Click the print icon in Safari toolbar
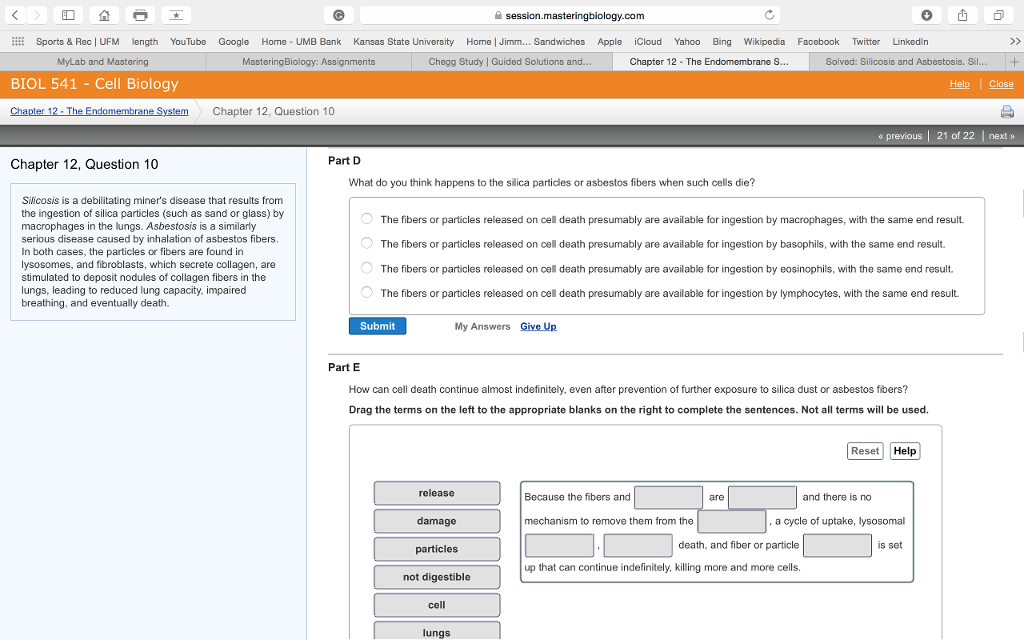This screenshot has width=1024, height=640. pyautogui.click(x=139, y=15)
